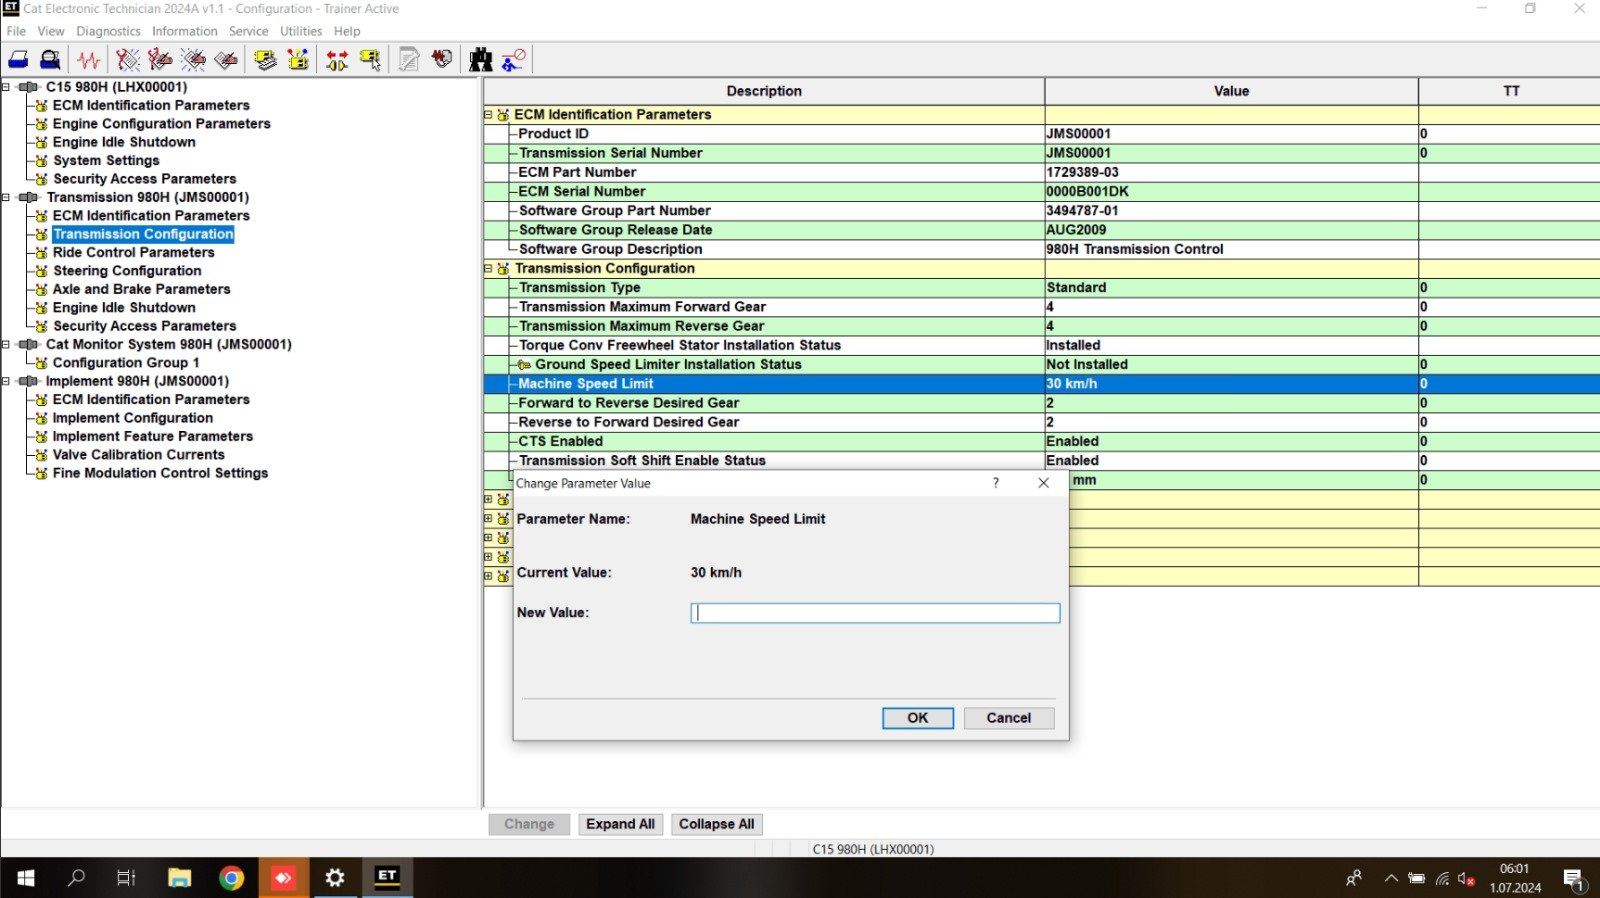
Task: Select Engine Configuration Parameters in tree
Action: coord(161,124)
